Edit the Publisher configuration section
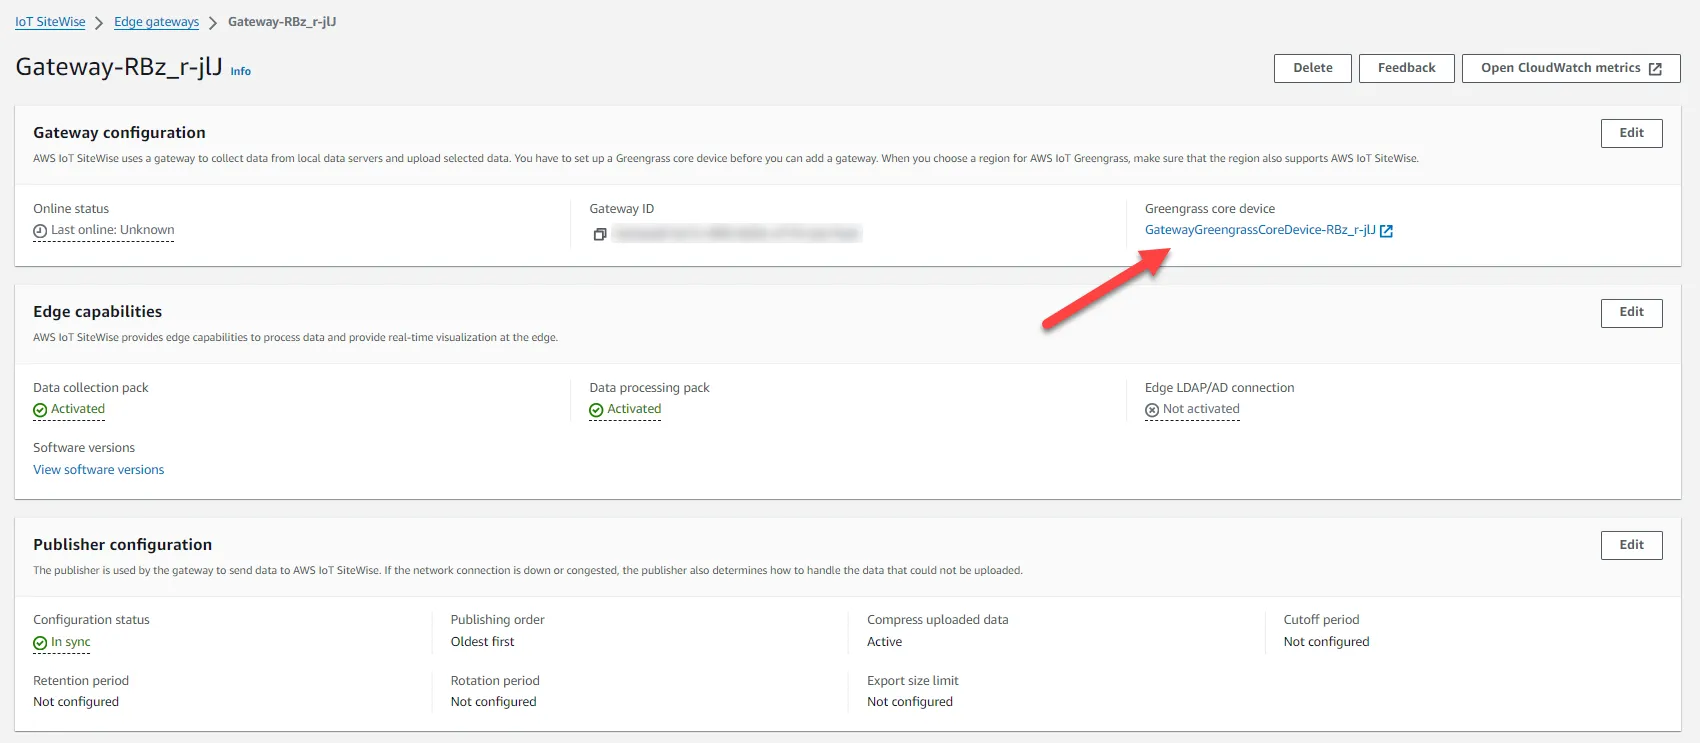1700x743 pixels. coord(1632,545)
